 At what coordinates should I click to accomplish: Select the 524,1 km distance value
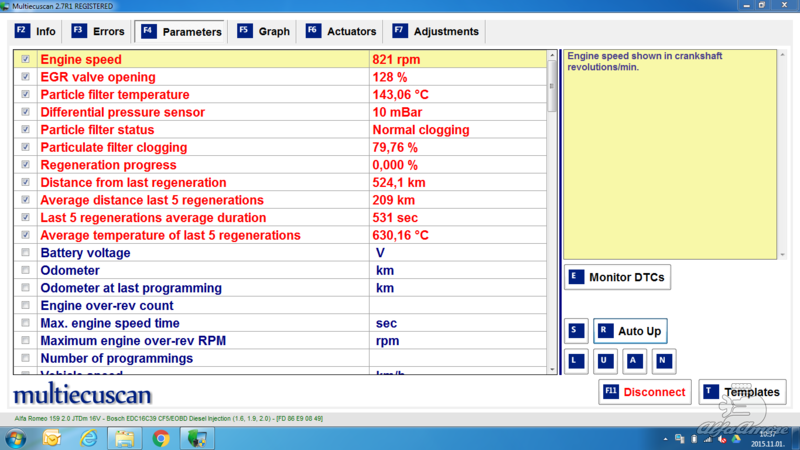point(399,183)
